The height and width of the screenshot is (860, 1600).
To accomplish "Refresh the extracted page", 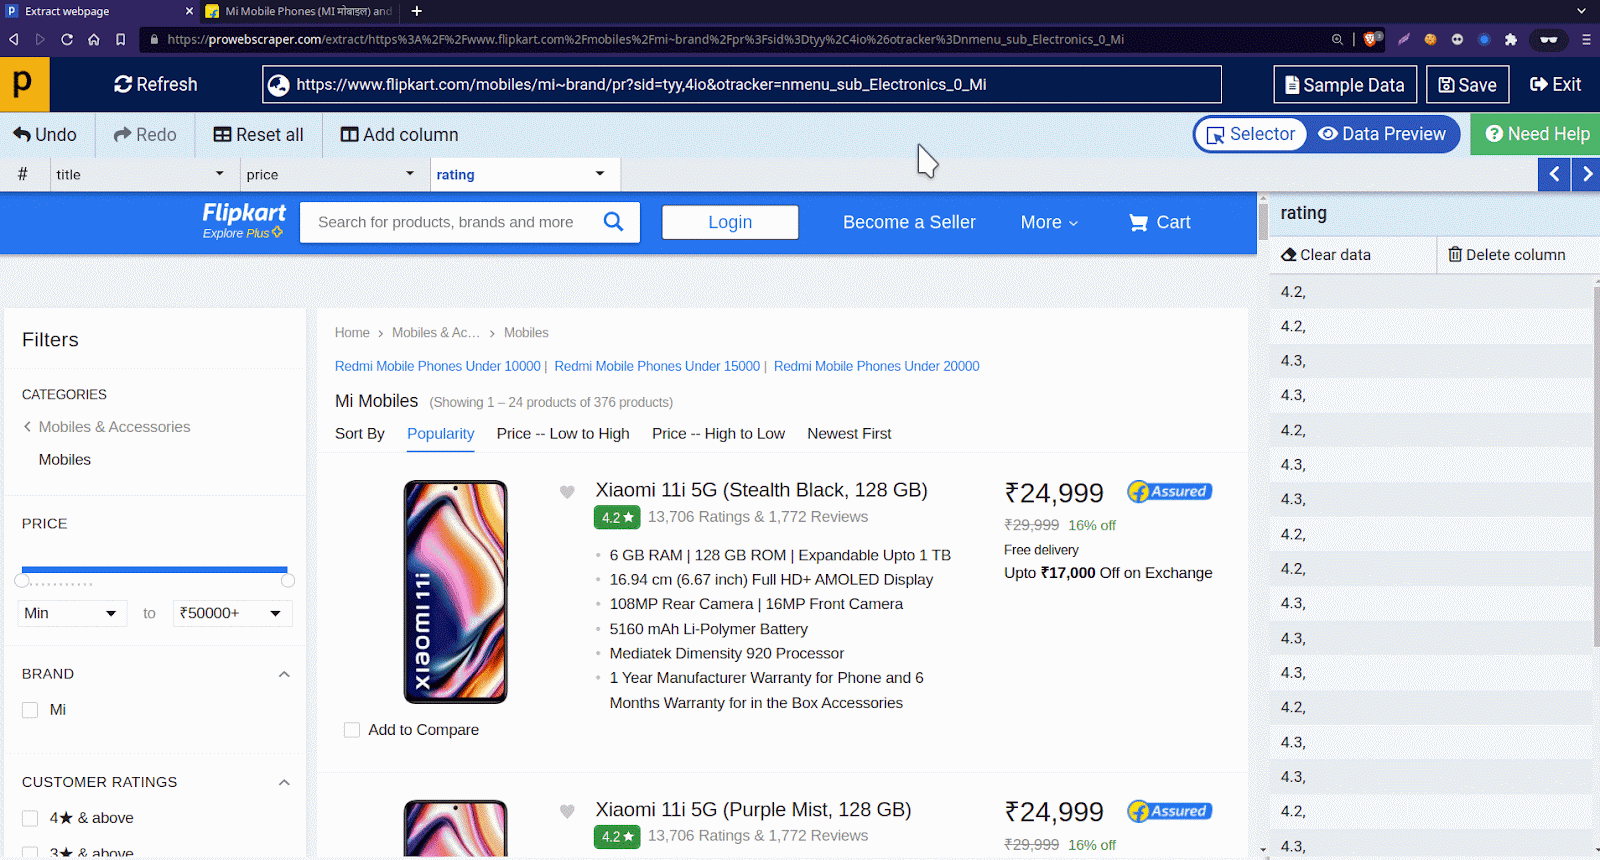I will click(x=155, y=84).
